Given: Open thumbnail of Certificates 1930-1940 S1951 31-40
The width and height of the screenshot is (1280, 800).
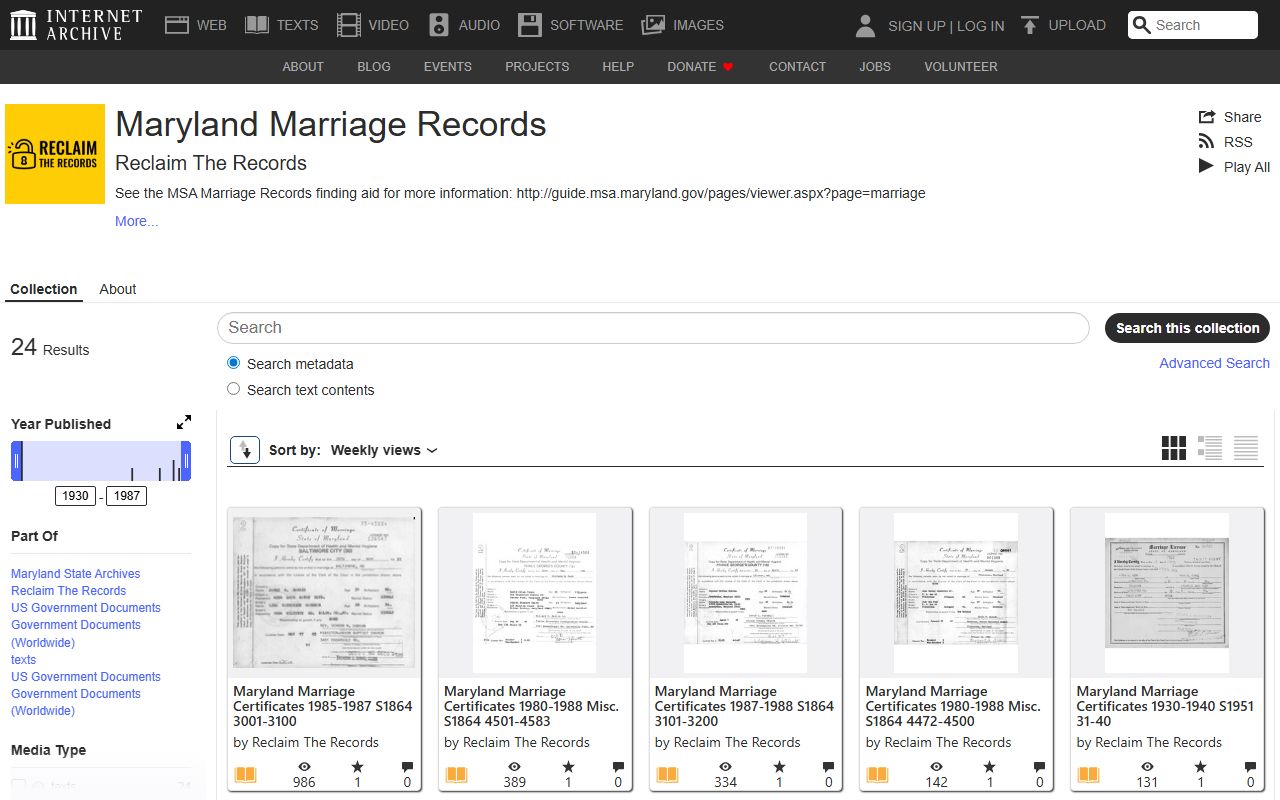Looking at the screenshot, I should pyautogui.click(x=1167, y=591).
